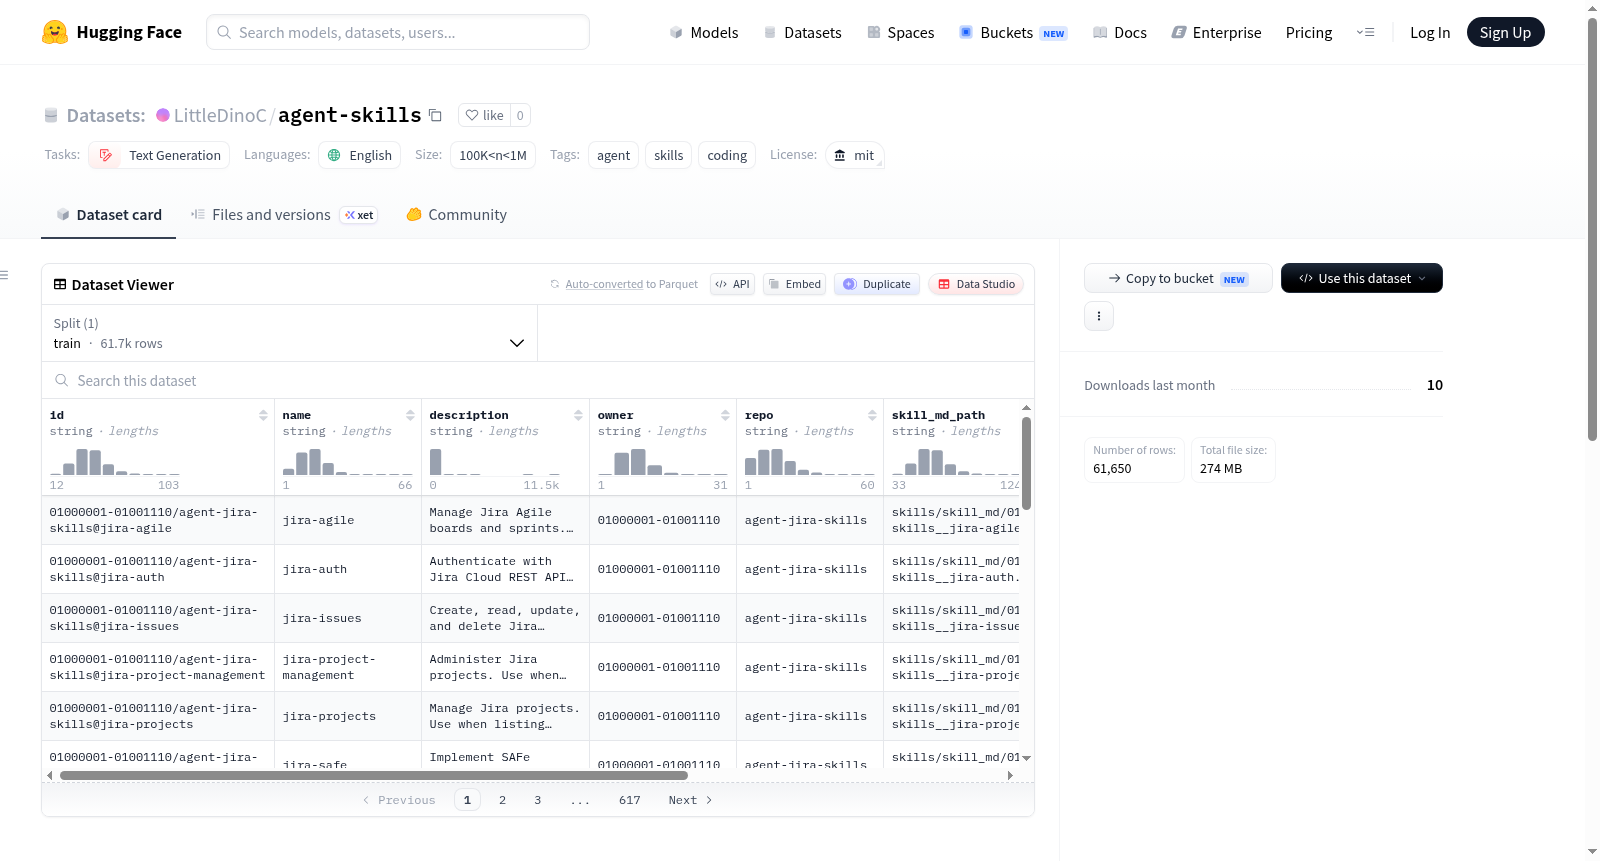
Task: Click the sort arrows on owner column
Action: (x=725, y=415)
